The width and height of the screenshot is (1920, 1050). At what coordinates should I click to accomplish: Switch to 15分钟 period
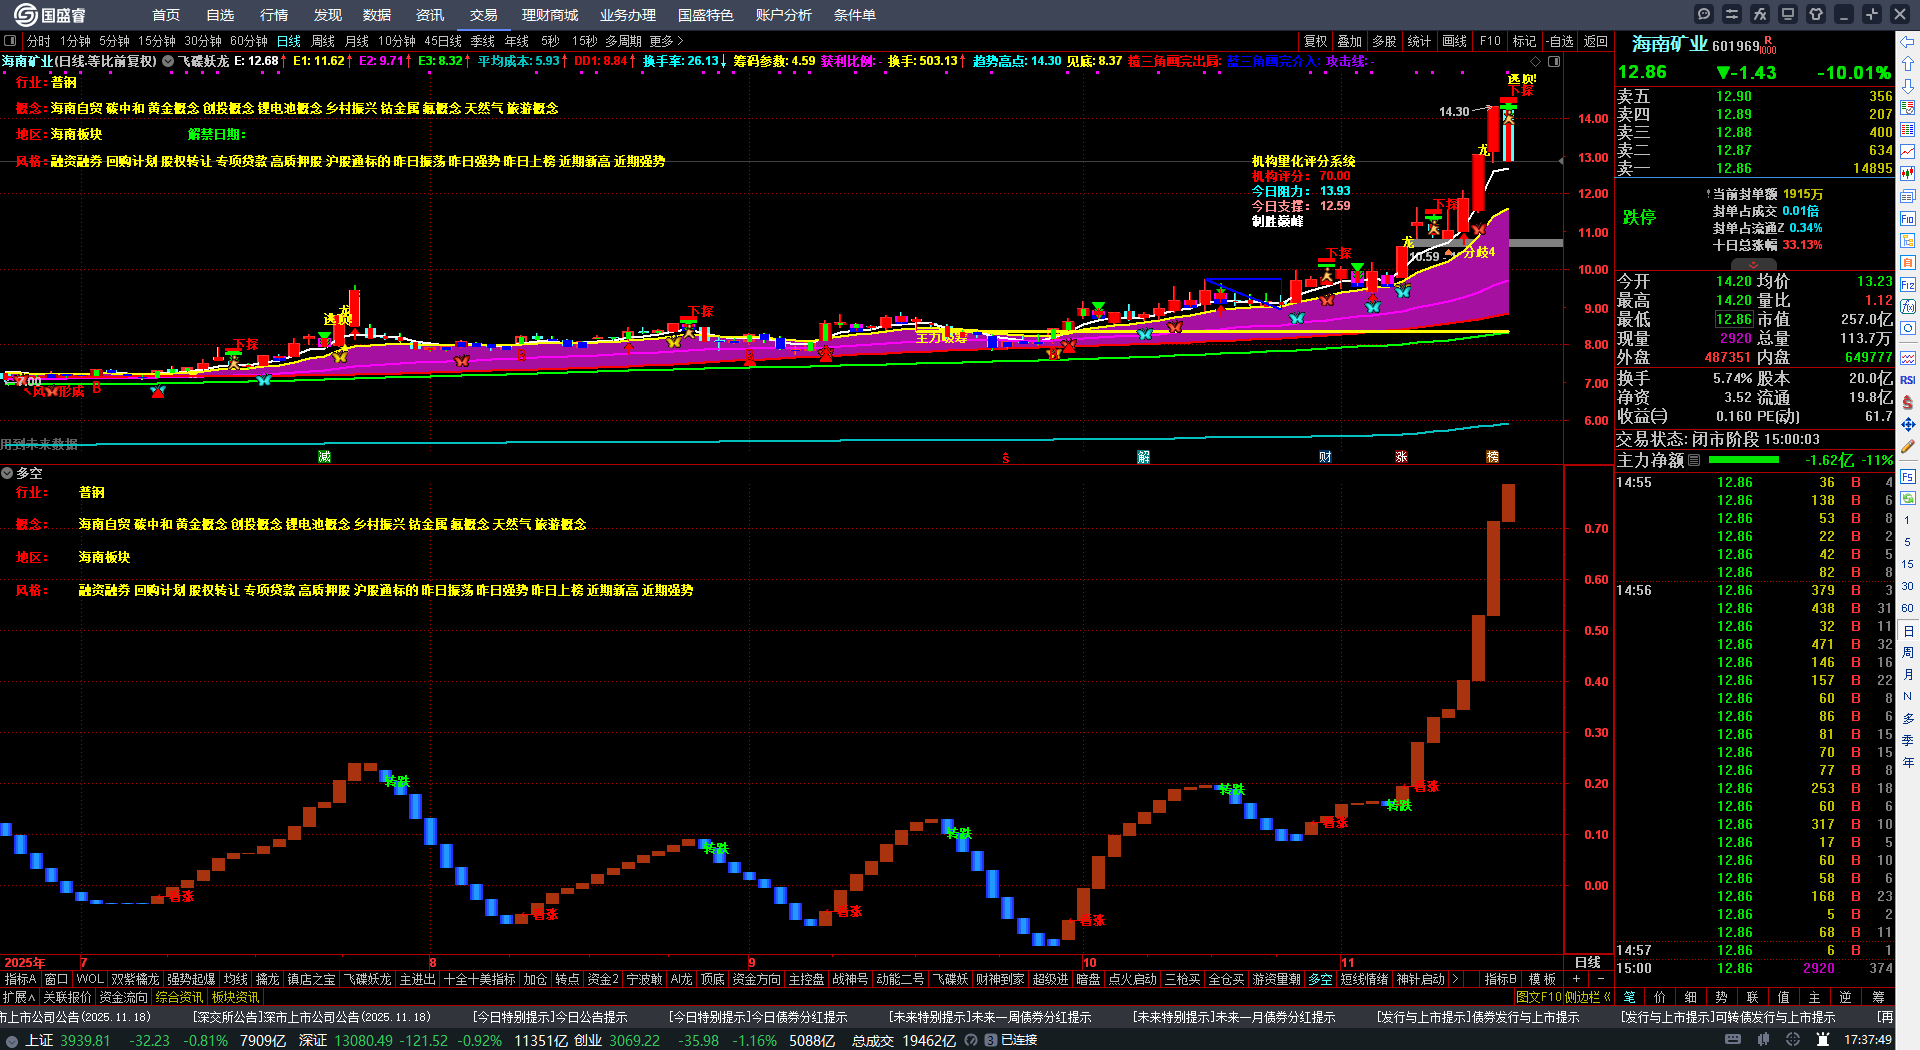pyautogui.click(x=157, y=41)
